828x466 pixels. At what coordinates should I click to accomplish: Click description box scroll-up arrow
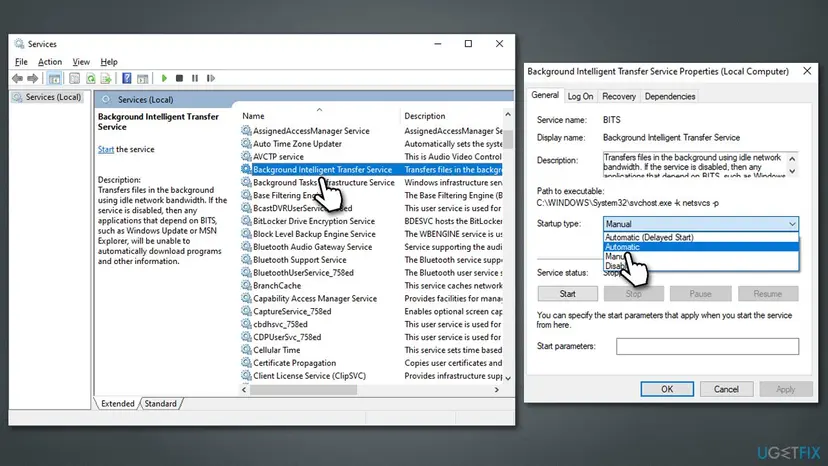pos(792,159)
